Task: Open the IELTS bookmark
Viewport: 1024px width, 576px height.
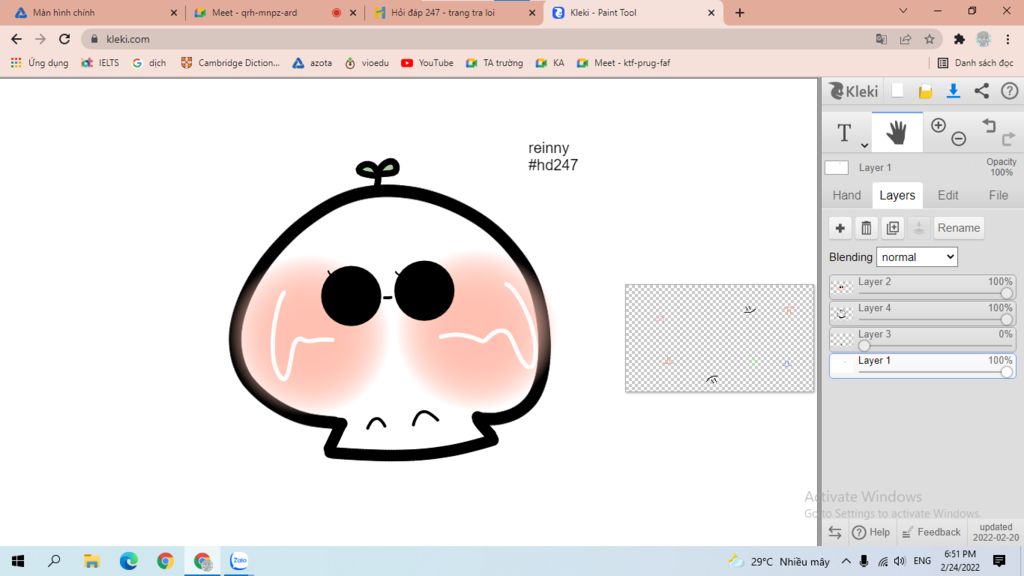Action: (x=100, y=63)
